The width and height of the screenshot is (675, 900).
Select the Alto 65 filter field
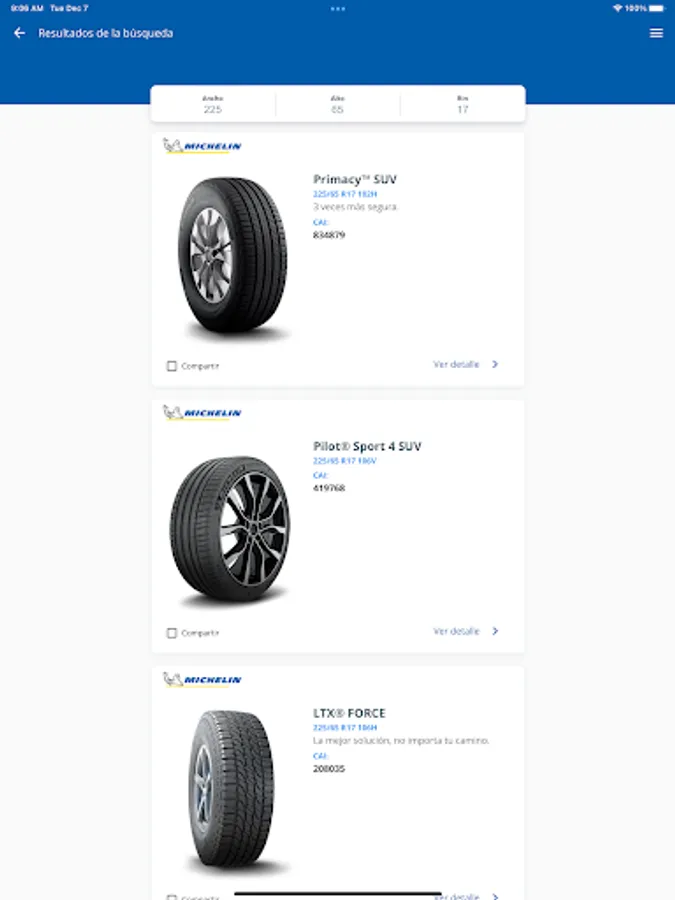337,105
